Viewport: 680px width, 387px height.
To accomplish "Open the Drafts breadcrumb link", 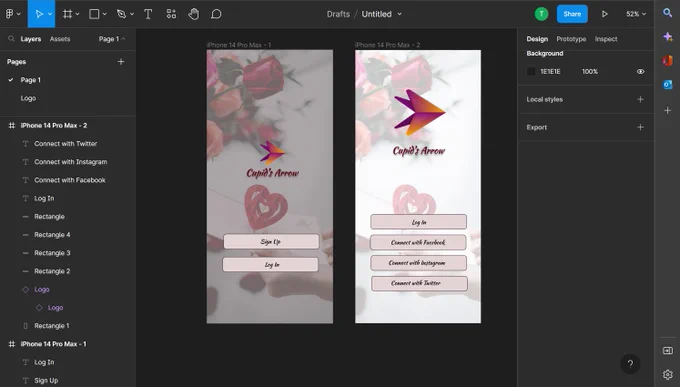I will coord(338,14).
